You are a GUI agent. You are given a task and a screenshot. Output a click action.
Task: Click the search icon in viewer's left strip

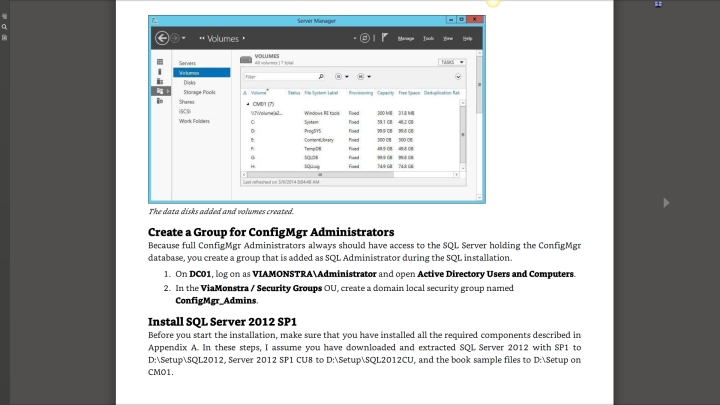tap(4, 27)
